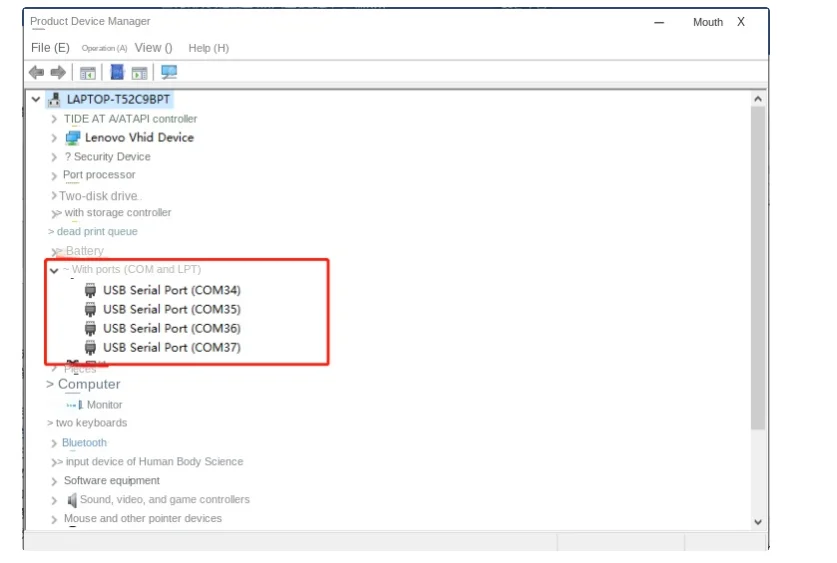Click the blue Properties toolbar icon
This screenshot has width=837, height=563.
pyautogui.click(x=117, y=72)
